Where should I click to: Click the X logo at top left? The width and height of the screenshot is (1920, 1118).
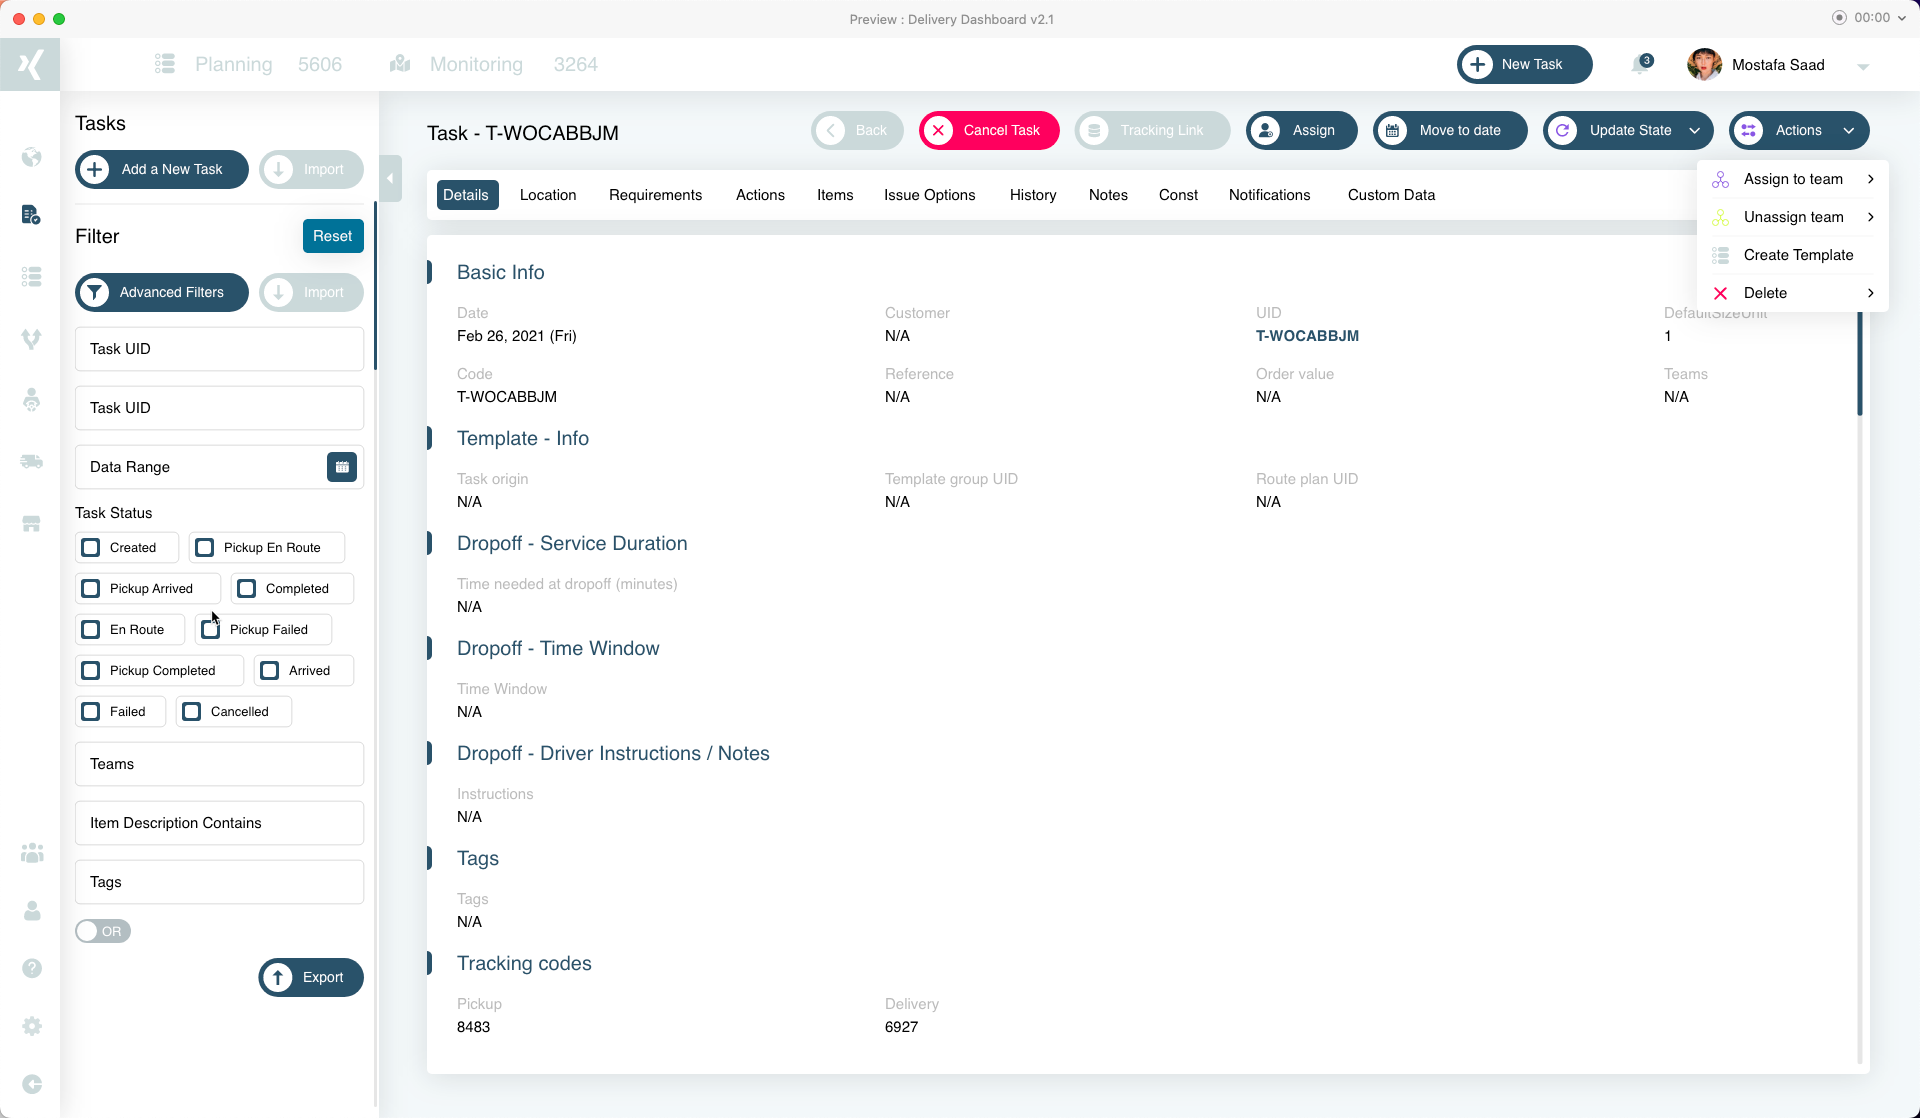pyautogui.click(x=30, y=65)
